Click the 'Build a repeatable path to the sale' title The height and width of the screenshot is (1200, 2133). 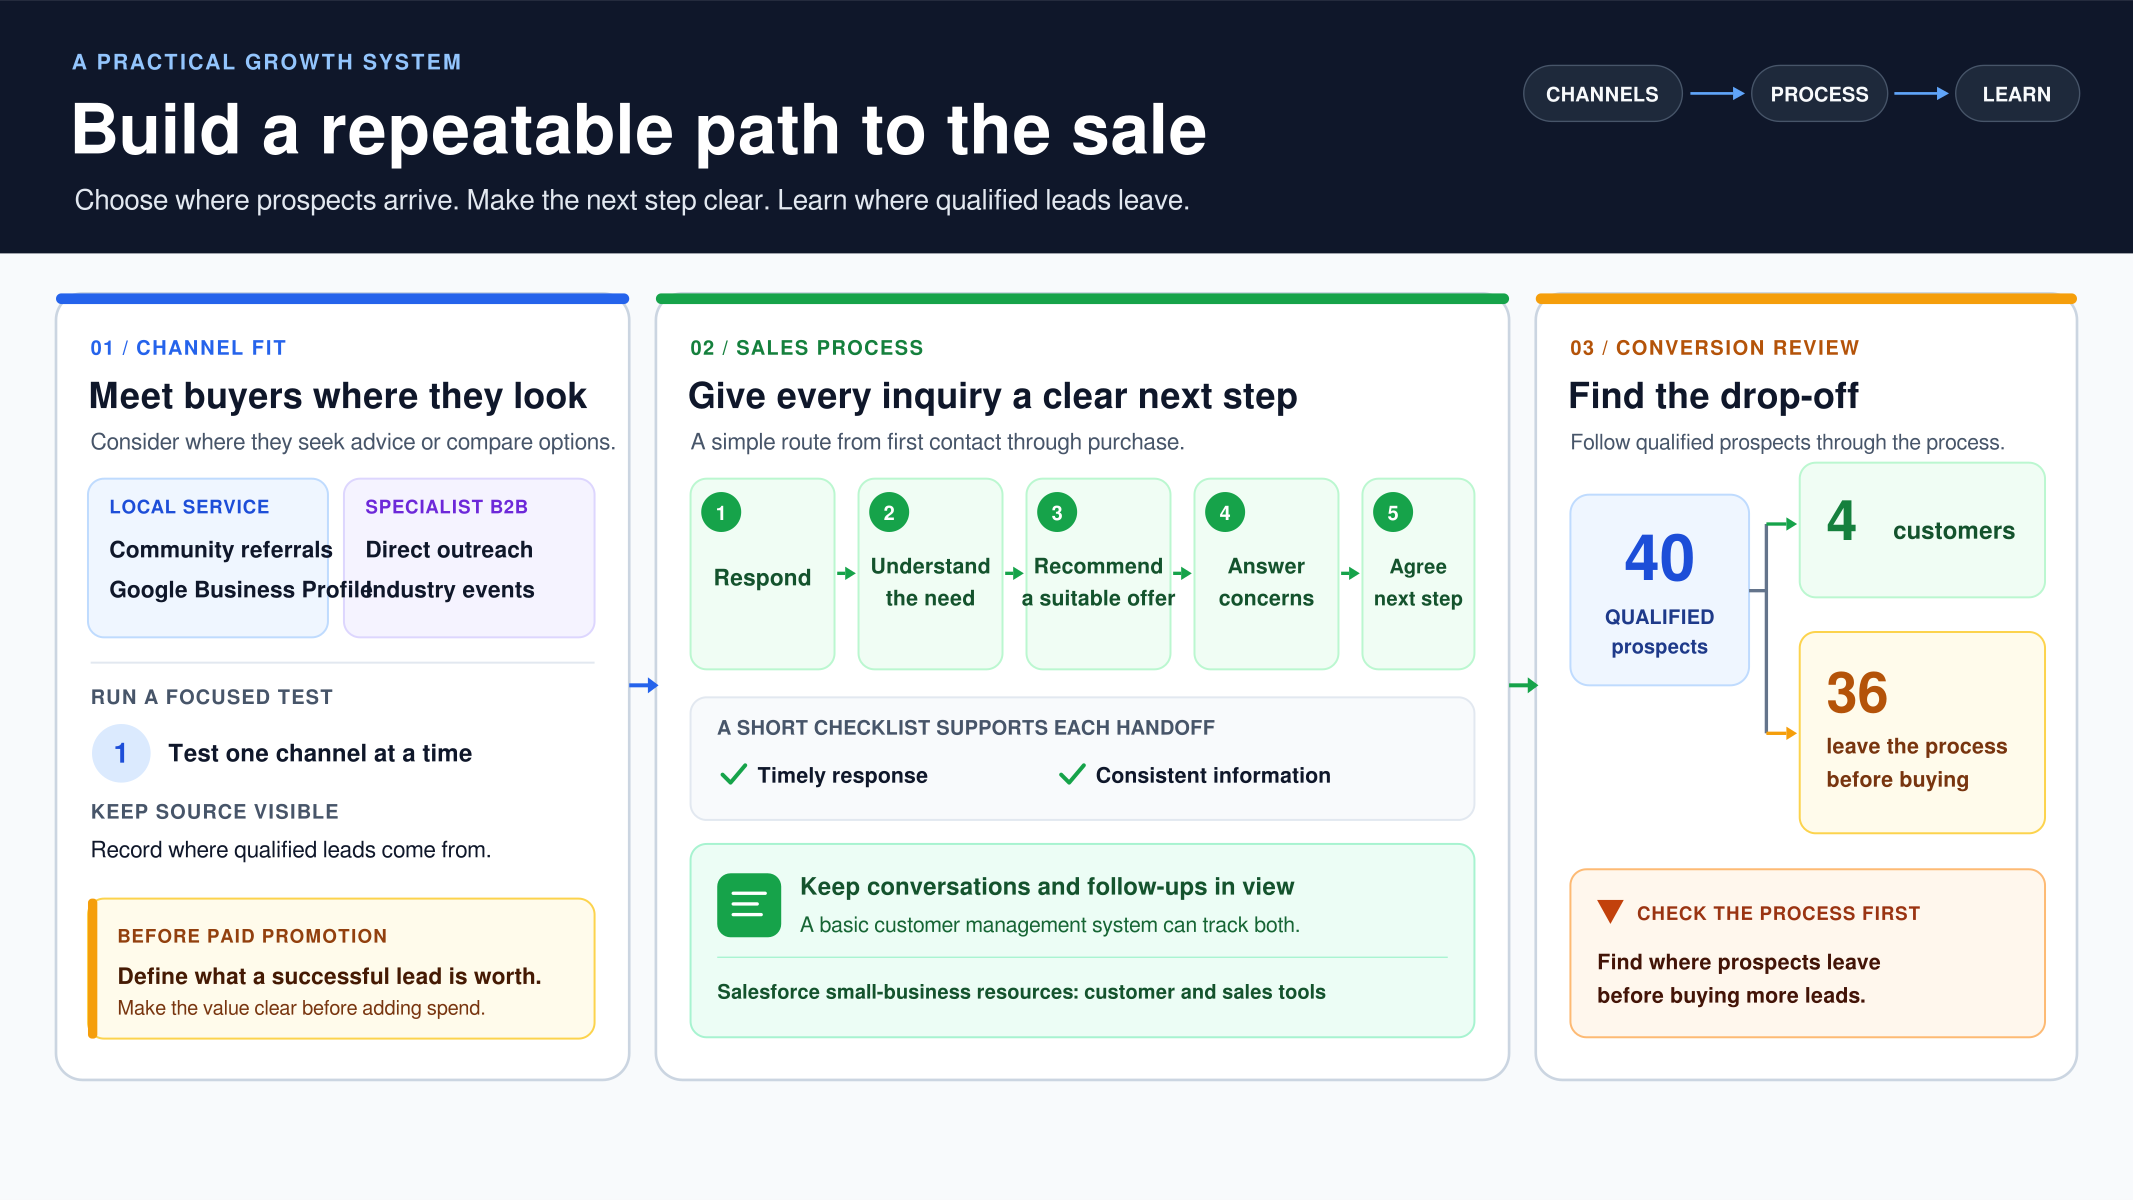[x=639, y=130]
